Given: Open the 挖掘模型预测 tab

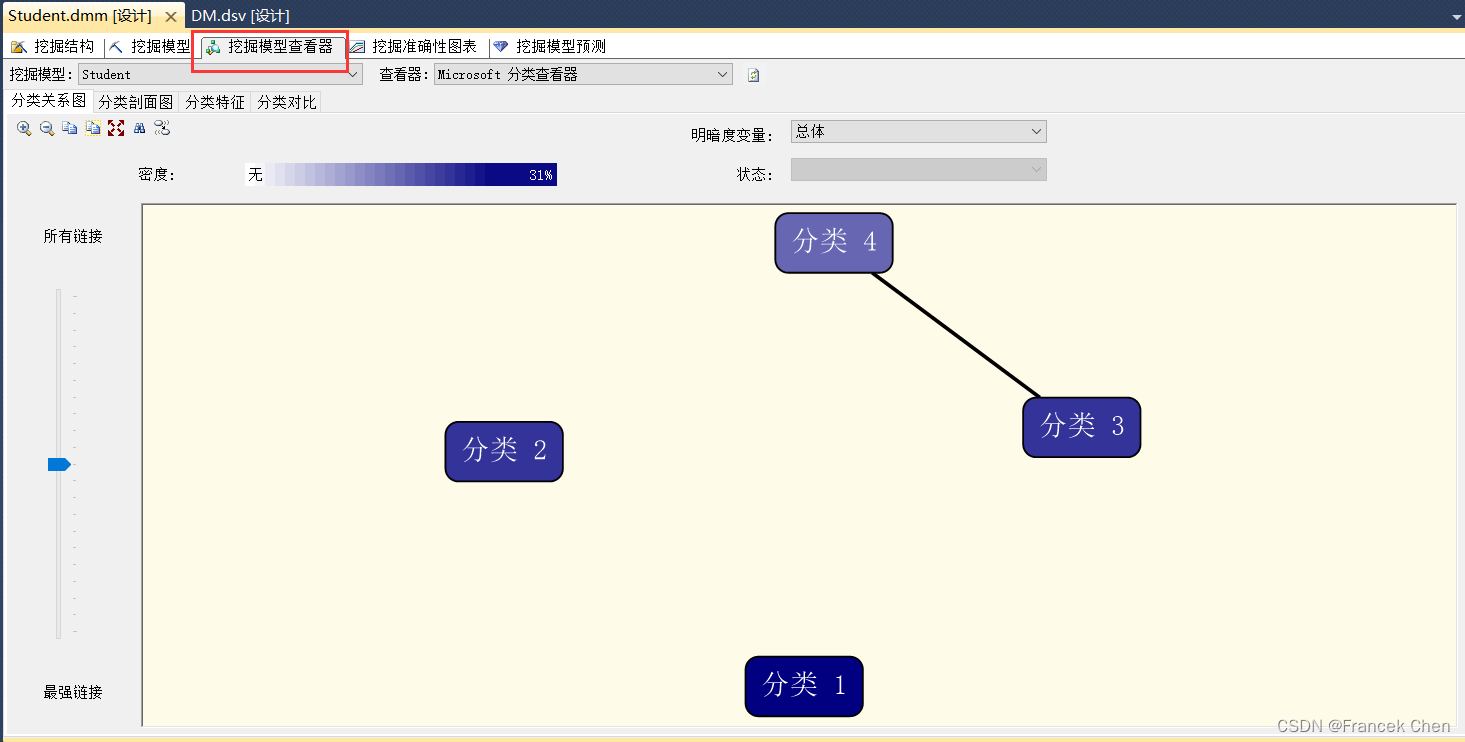Looking at the screenshot, I should [550, 46].
